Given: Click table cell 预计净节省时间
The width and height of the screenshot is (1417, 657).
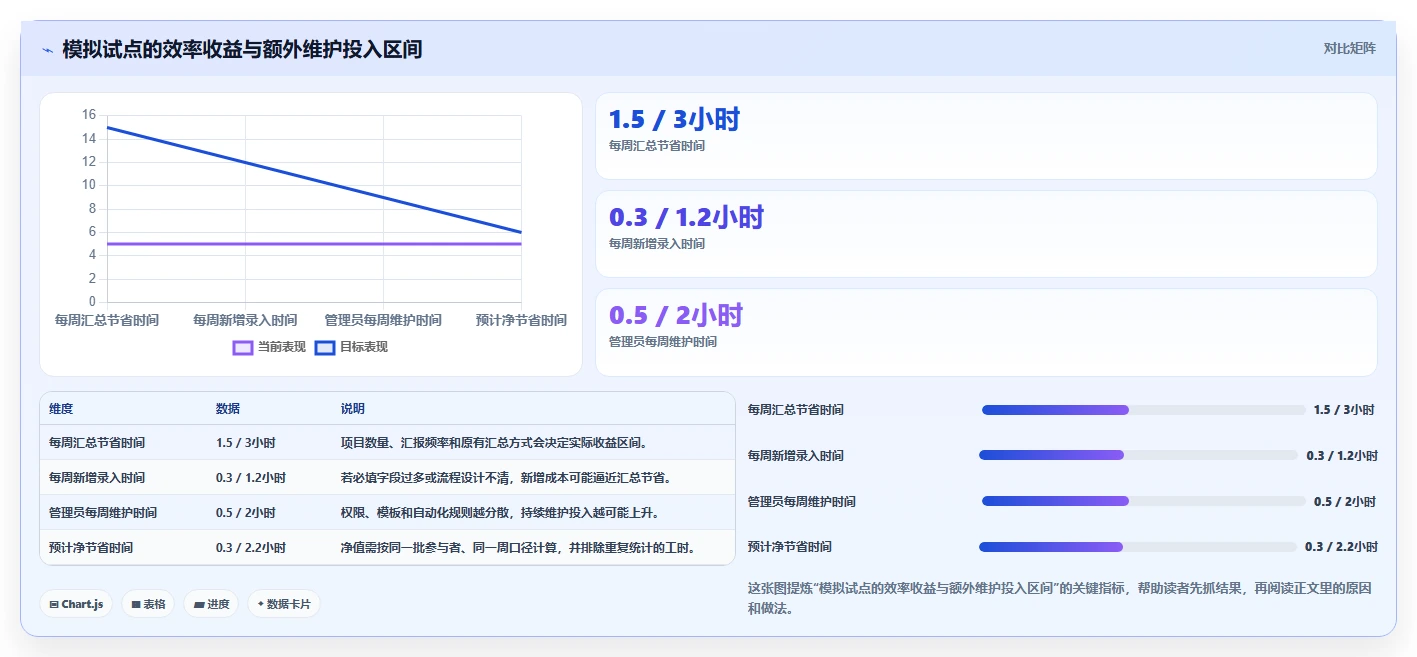Looking at the screenshot, I should point(90,548).
